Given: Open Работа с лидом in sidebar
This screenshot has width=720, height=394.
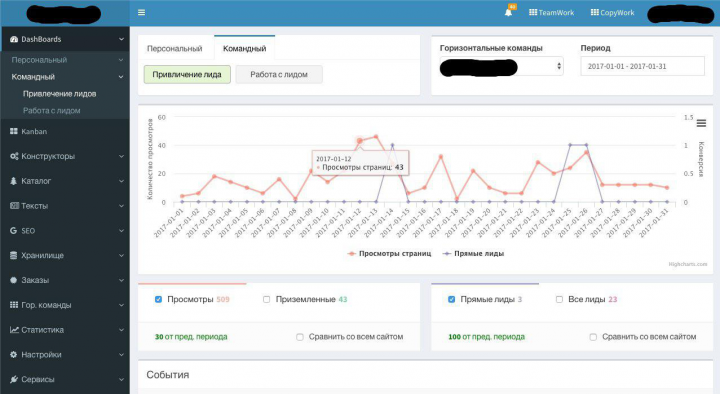Looking at the screenshot, I should [x=52, y=111].
